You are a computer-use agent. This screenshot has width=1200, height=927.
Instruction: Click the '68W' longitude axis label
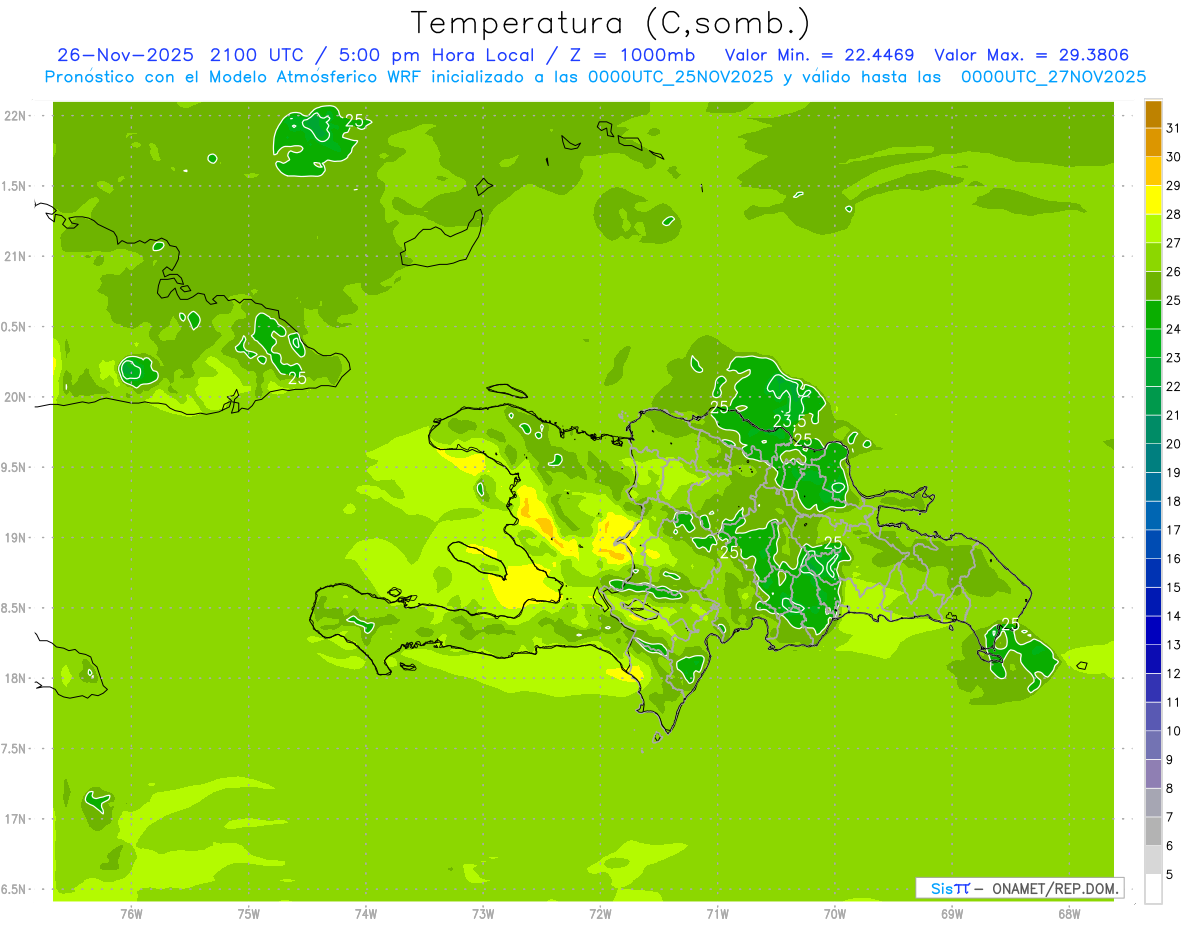pos(1069,913)
